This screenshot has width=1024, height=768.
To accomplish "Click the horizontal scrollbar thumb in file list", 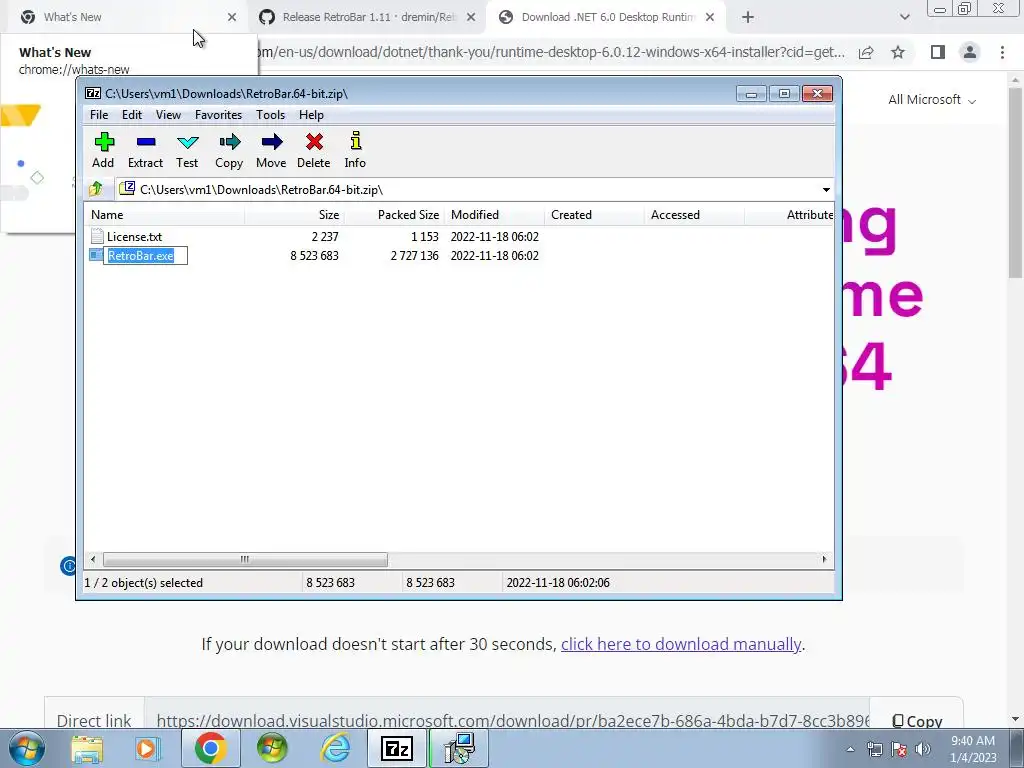I will pos(245,560).
